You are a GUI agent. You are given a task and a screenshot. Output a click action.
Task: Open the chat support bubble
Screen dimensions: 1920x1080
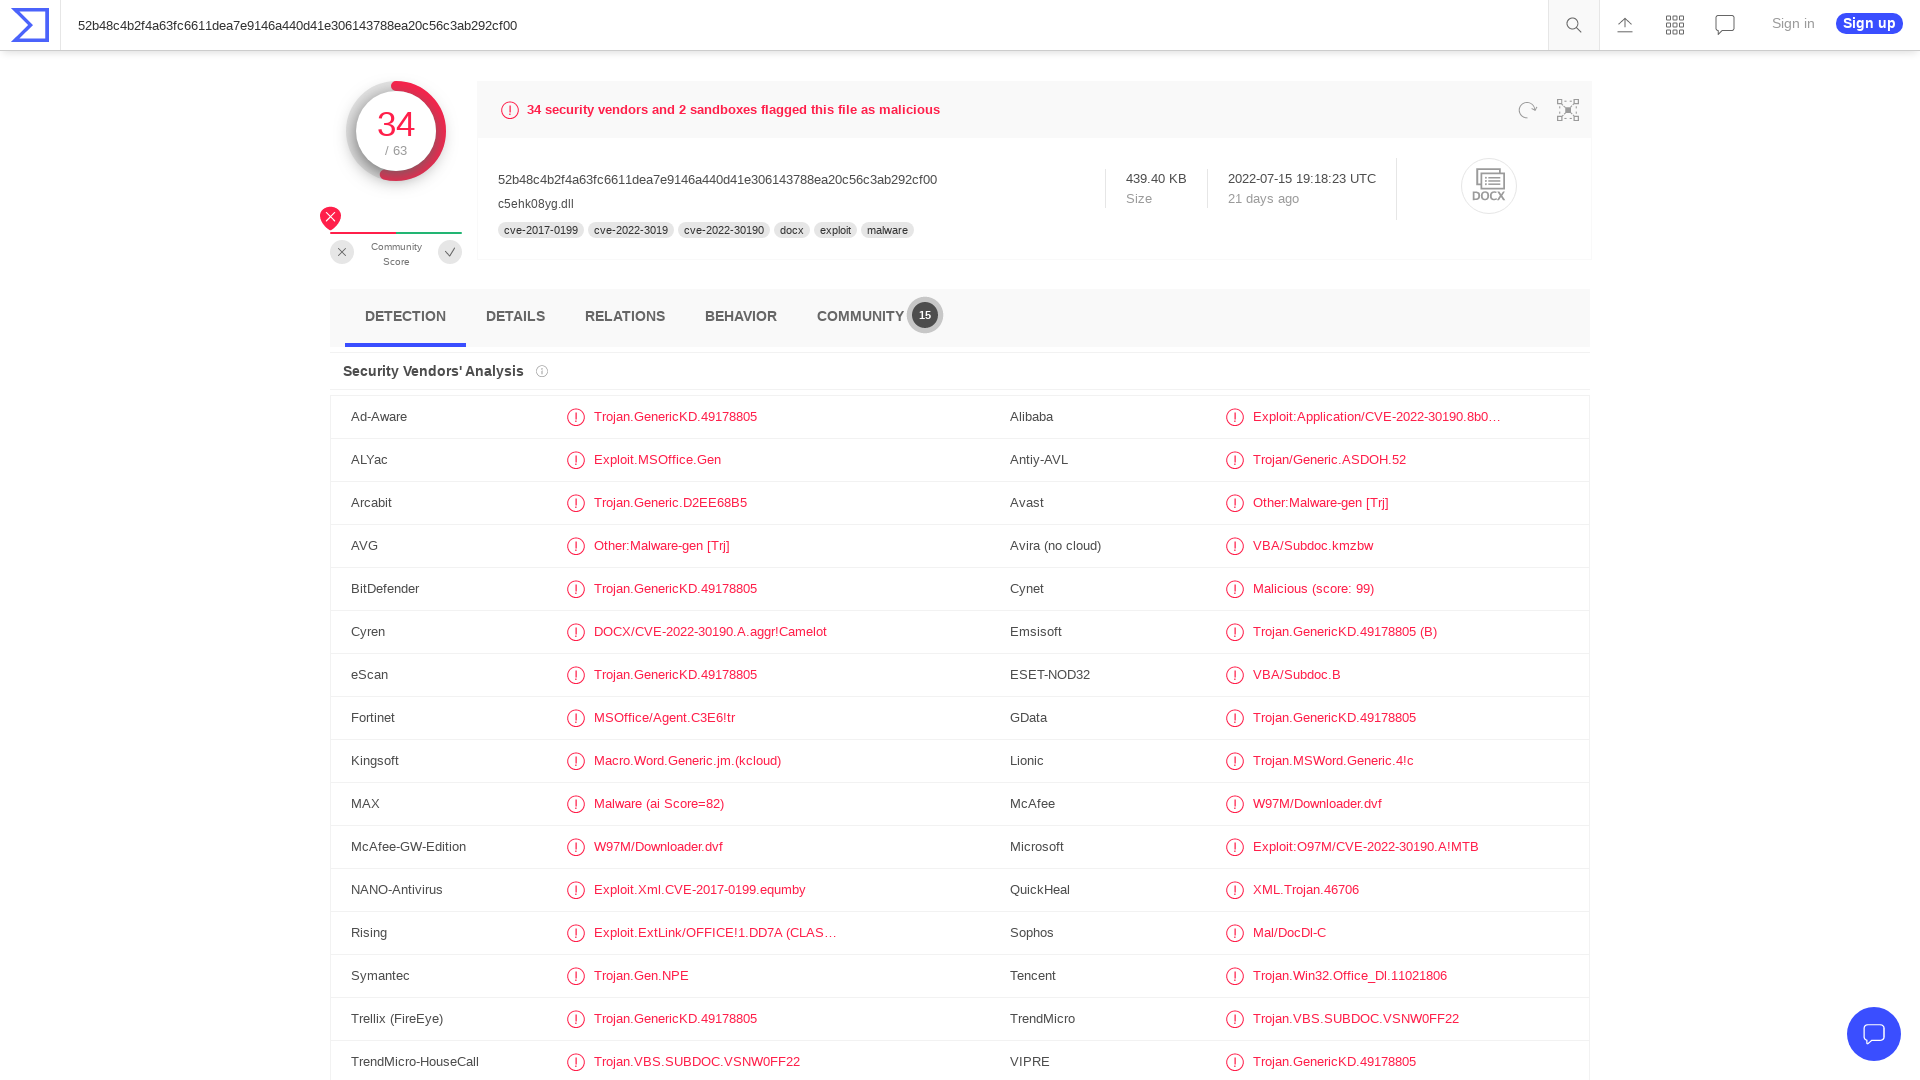click(1874, 1034)
